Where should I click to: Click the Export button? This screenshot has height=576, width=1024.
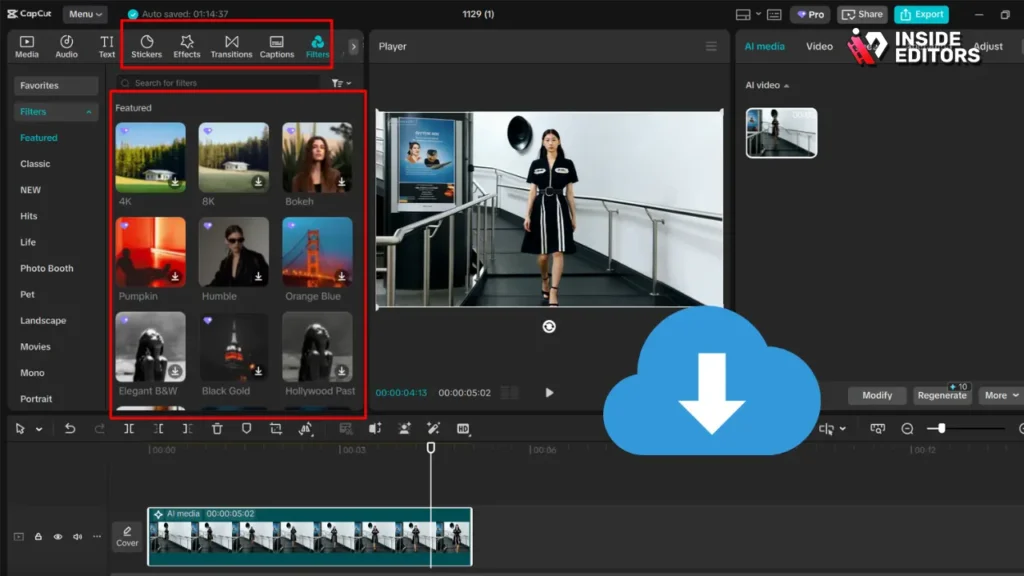[x=921, y=14]
